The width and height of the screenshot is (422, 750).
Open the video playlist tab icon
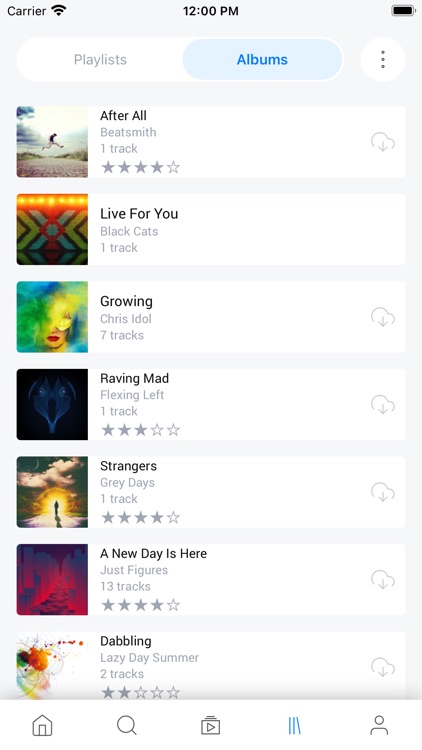click(x=211, y=725)
